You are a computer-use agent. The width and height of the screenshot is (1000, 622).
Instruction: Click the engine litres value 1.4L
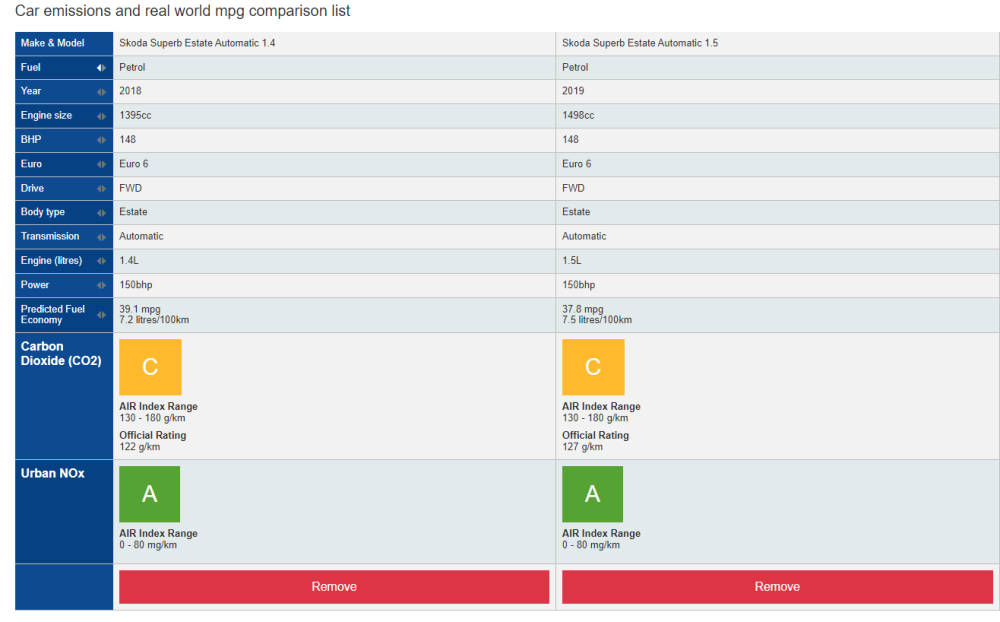(129, 261)
